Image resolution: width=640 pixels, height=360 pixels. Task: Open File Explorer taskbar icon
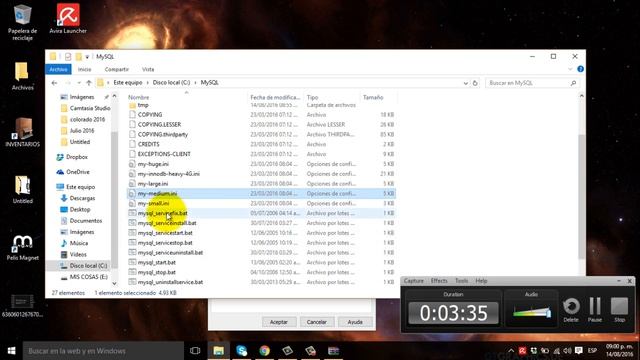tap(218, 351)
